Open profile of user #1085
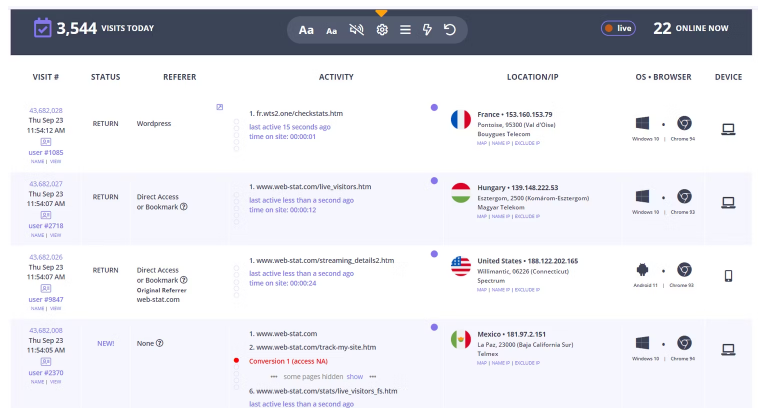 coord(46,152)
